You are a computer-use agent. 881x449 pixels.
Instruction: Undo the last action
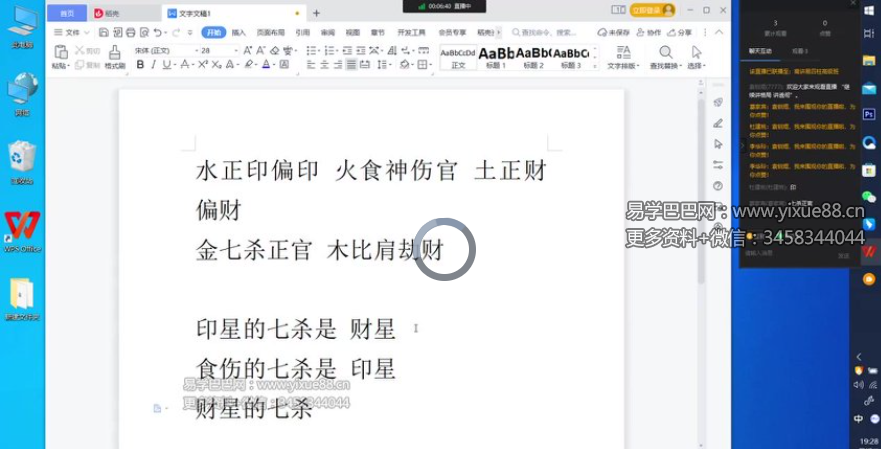158,33
